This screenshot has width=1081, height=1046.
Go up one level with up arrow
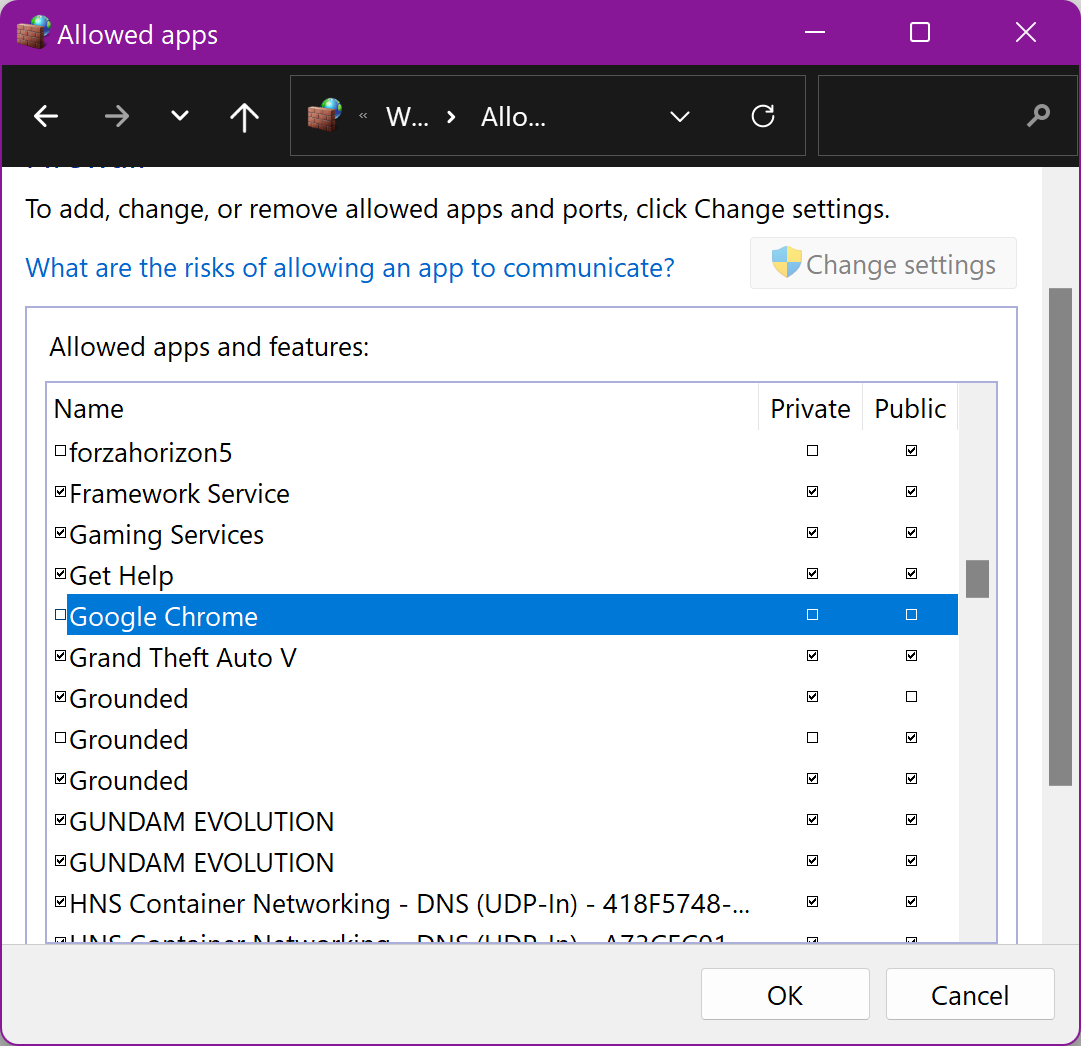pos(244,117)
